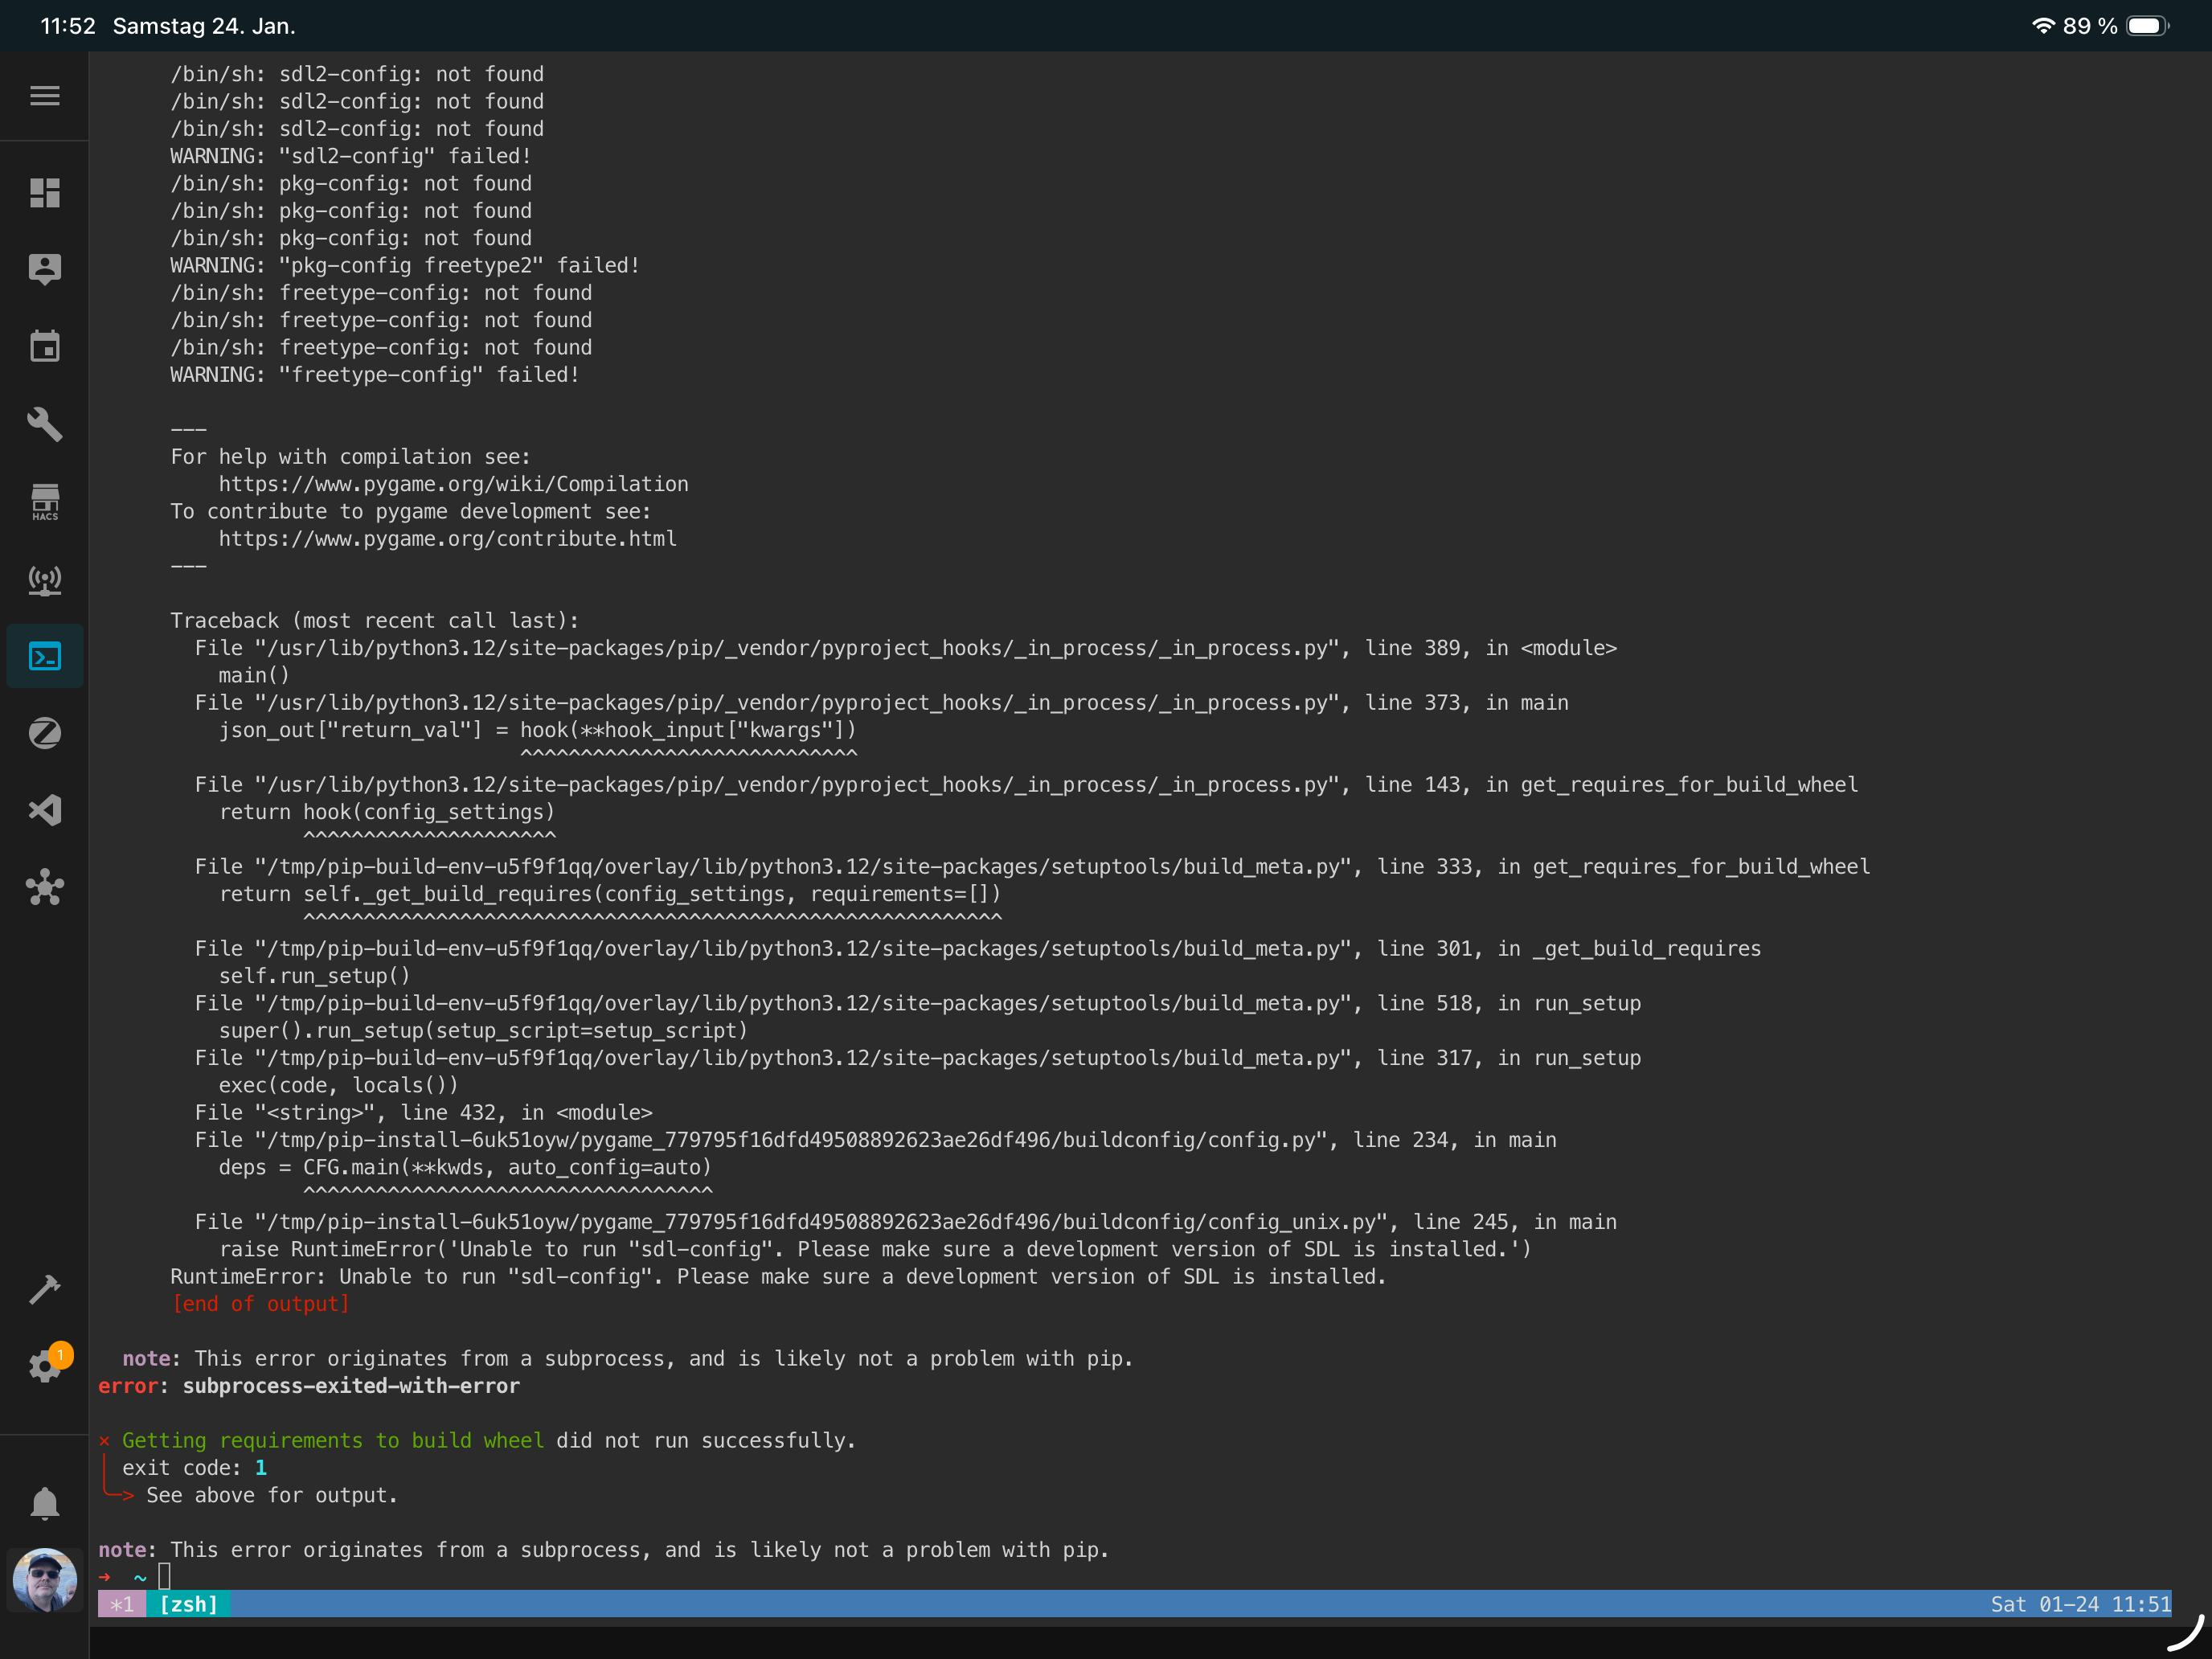
Task: Click error: subprocess-exited-with-error line
Action: [309, 1386]
